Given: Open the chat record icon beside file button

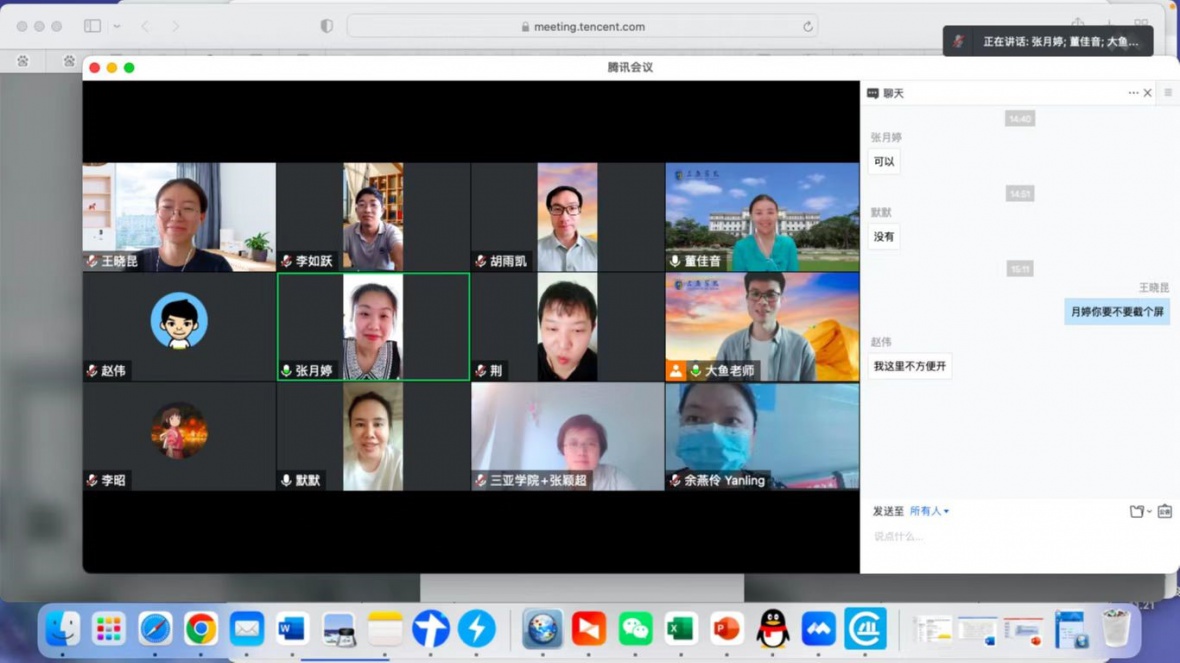Looking at the screenshot, I should coord(1164,511).
